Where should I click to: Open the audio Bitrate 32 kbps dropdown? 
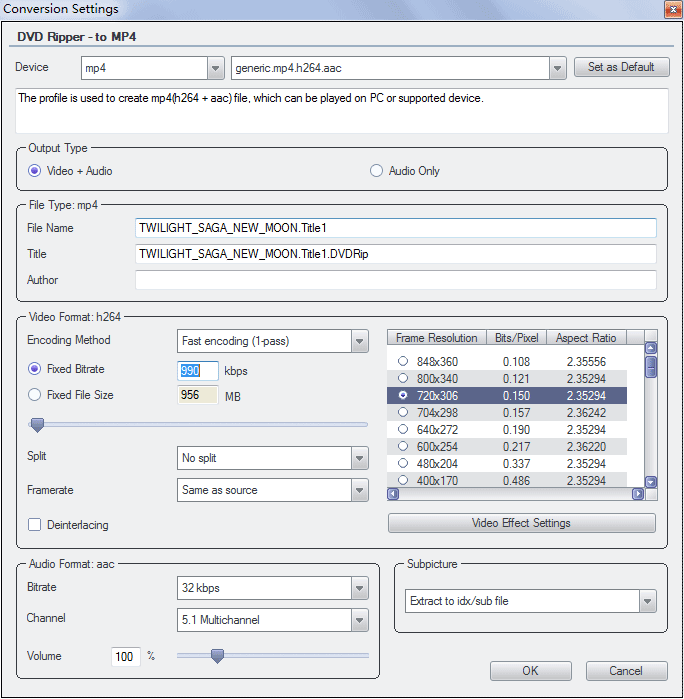359,588
